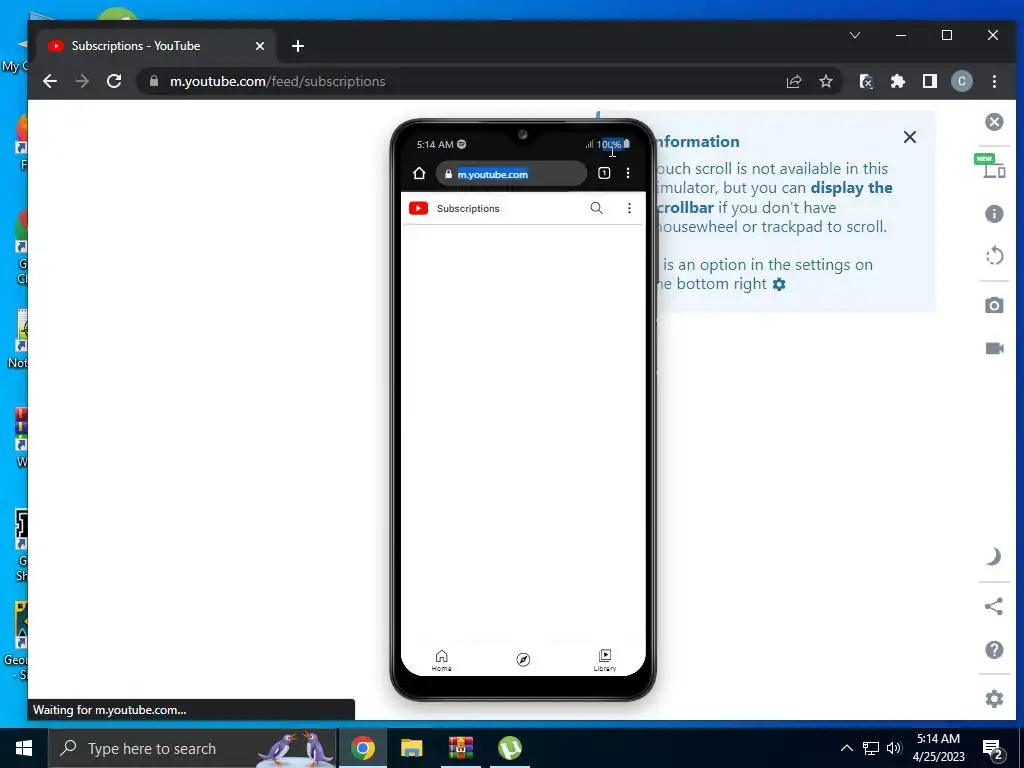Tap the YouTube Home tab
The height and width of the screenshot is (768, 1024).
coord(441,660)
